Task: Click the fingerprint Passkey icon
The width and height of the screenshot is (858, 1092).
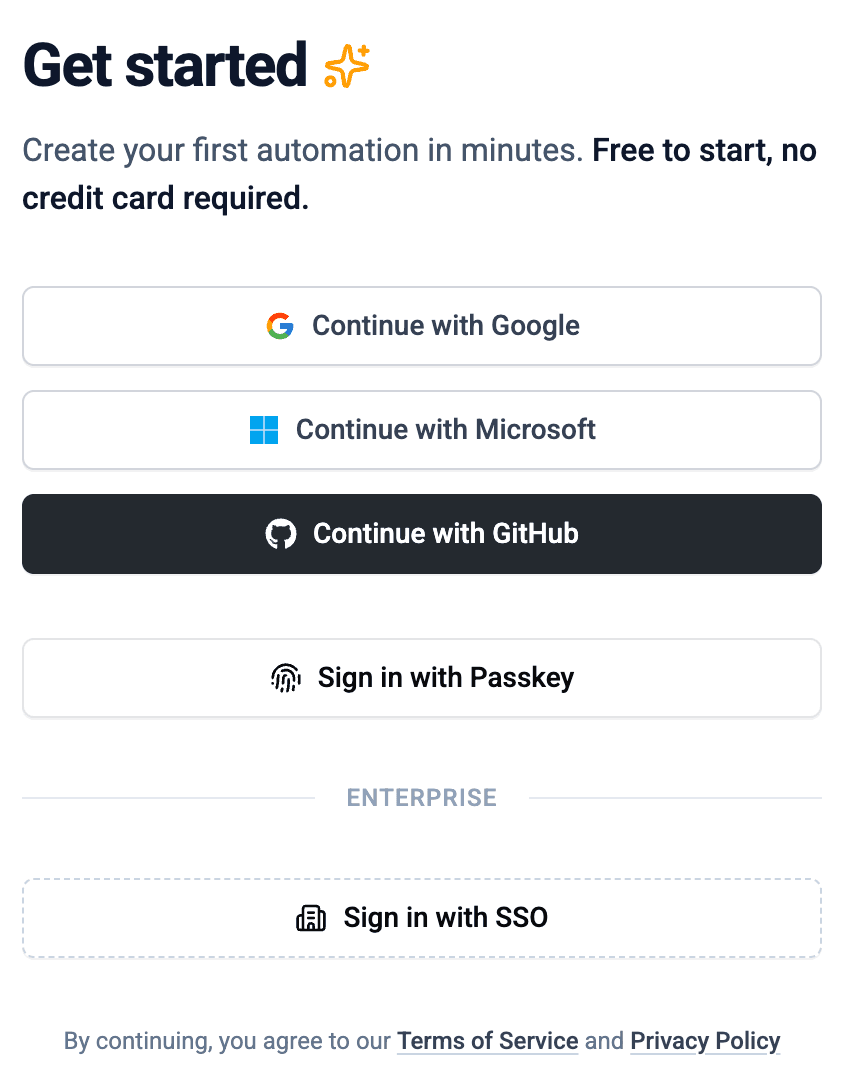Action: [x=286, y=678]
